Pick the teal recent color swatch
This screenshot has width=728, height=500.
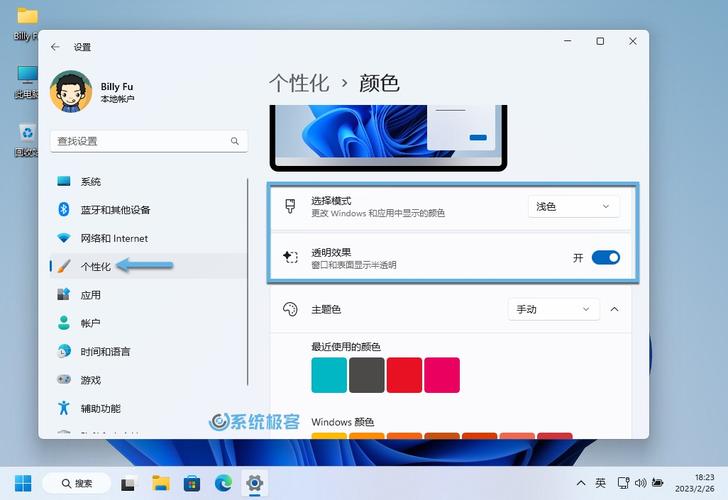pos(329,375)
